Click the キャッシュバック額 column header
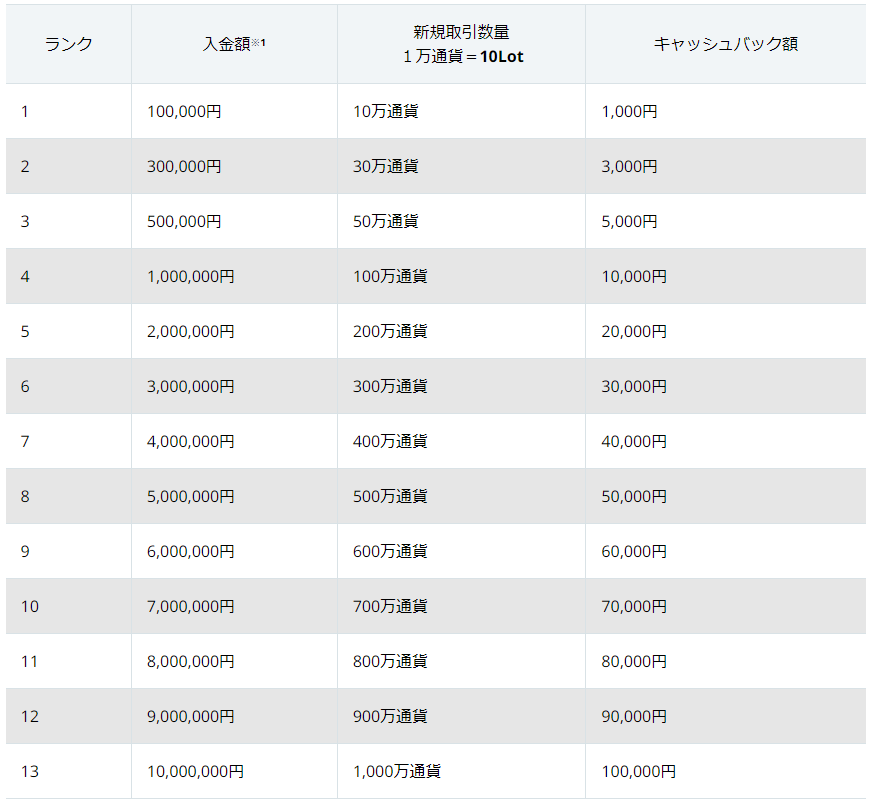 click(x=725, y=44)
